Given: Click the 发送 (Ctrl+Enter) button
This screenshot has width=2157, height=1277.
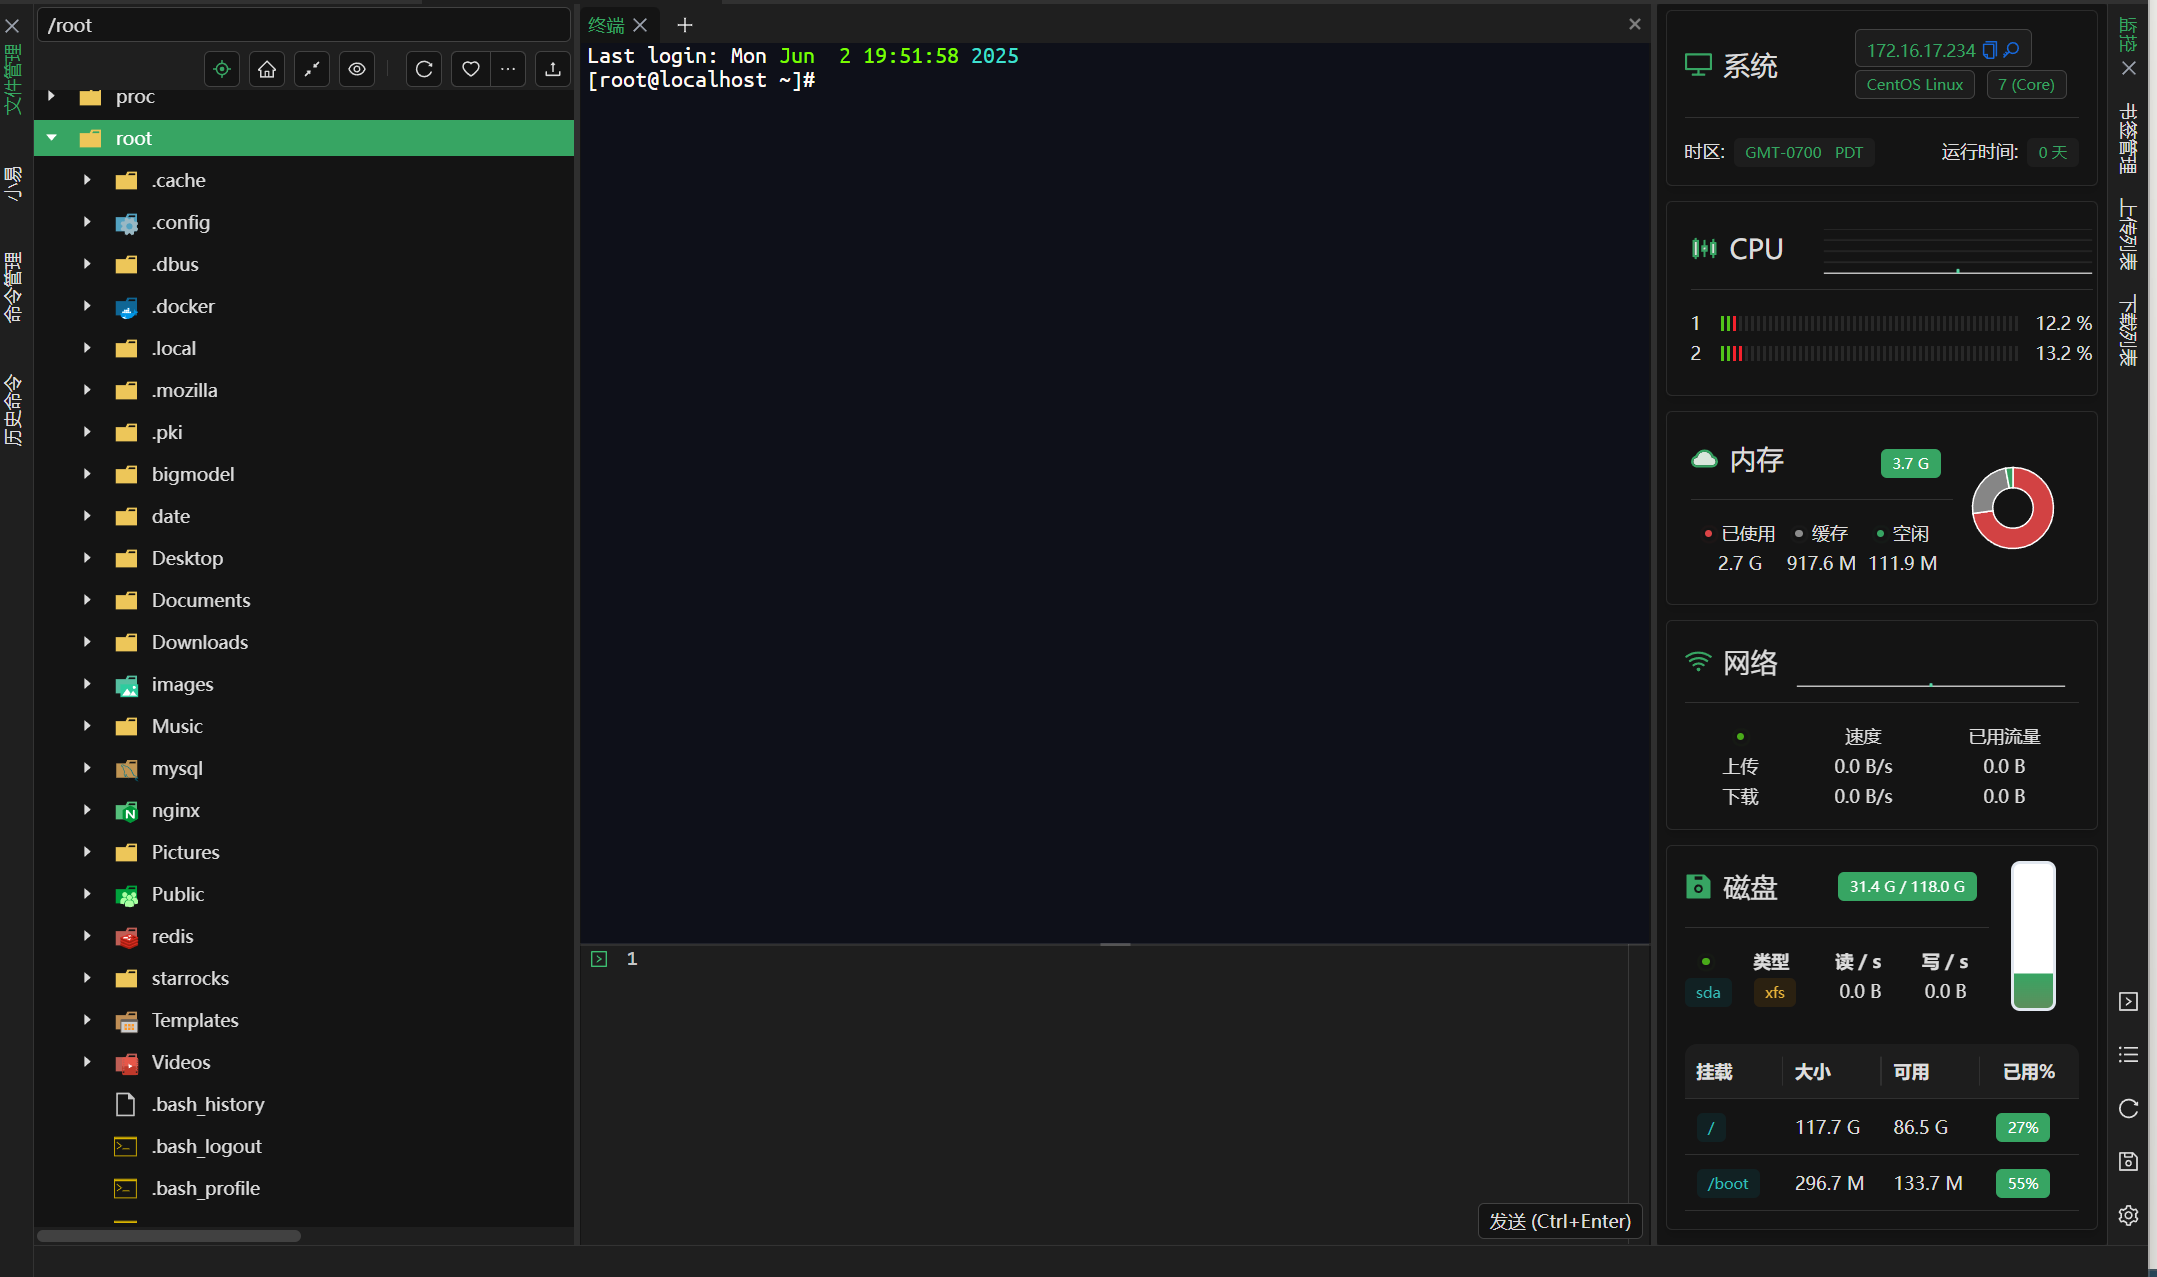Looking at the screenshot, I should point(1559,1221).
